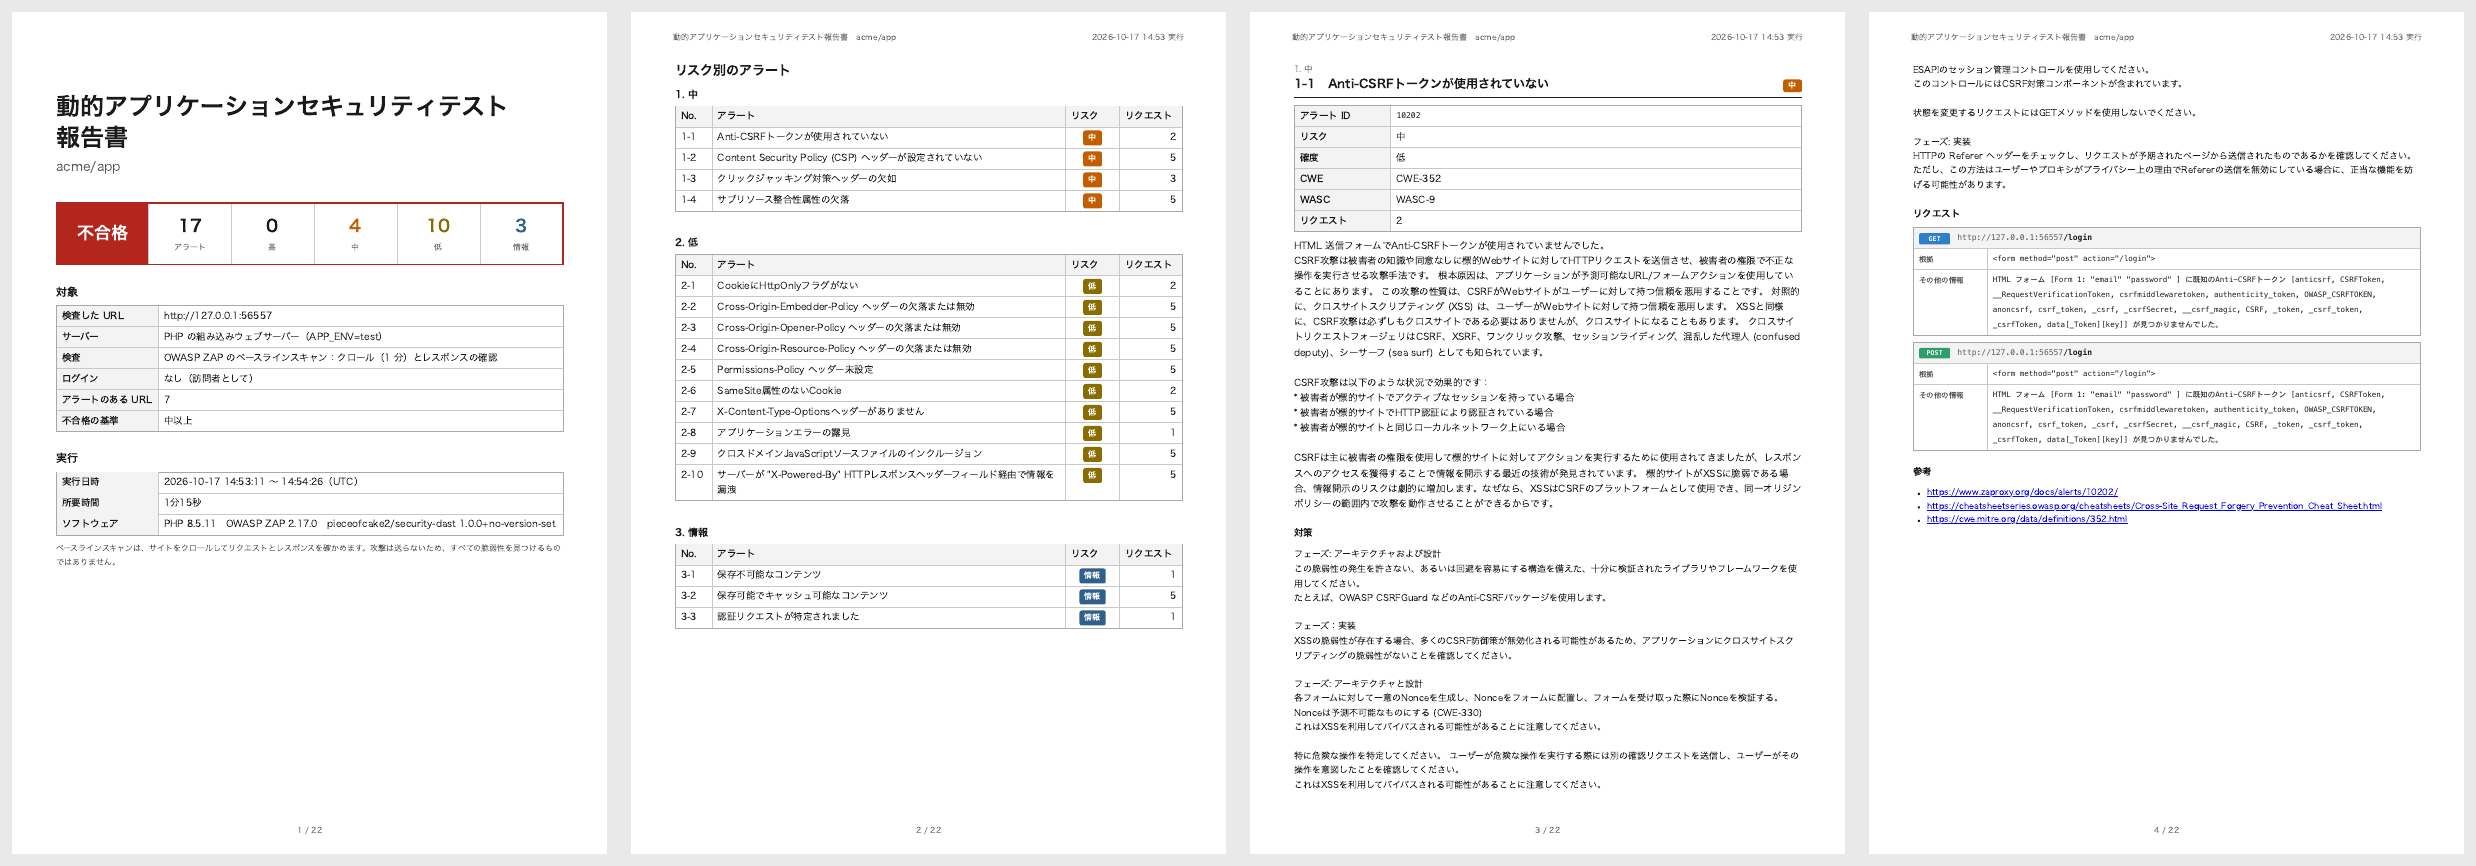The image size is (2476, 866).
Task: Open the zaproxy.org alerts 10202 link
Action: 2022,492
